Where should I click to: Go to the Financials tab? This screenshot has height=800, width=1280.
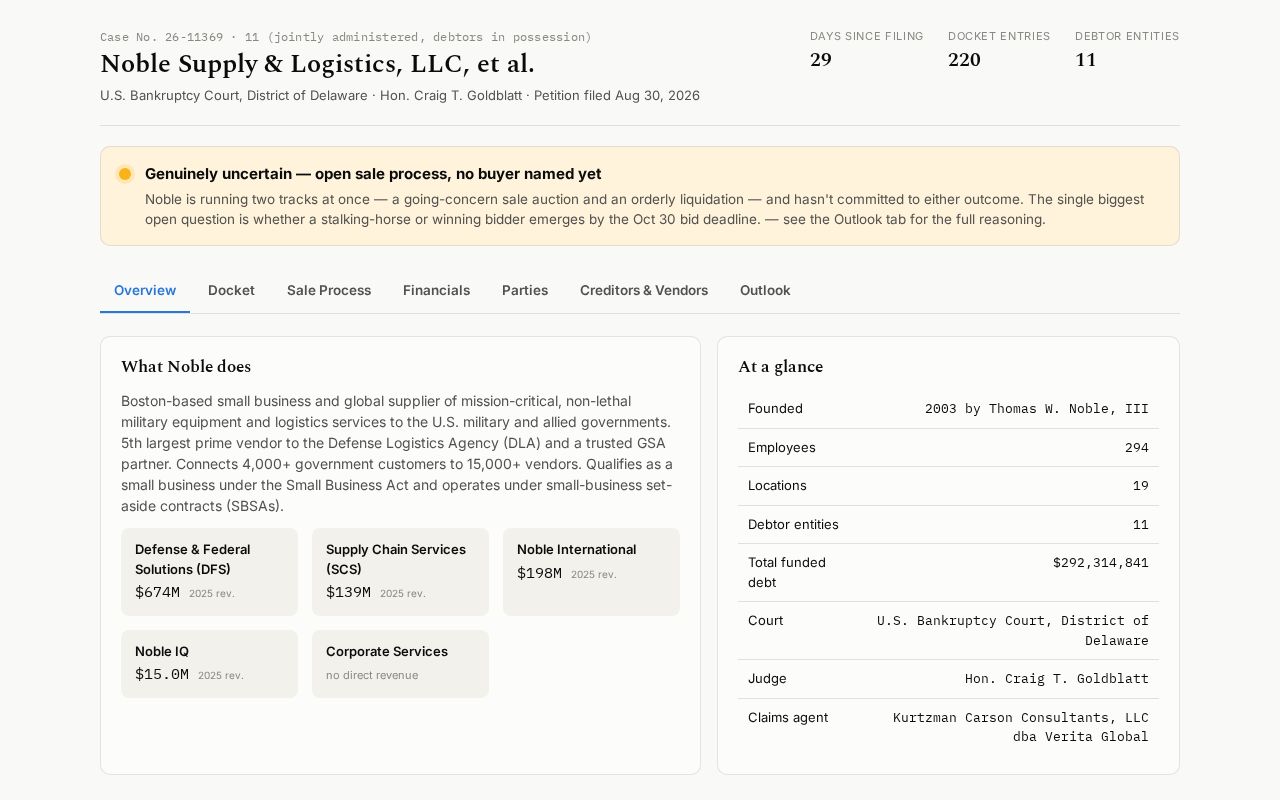(436, 290)
